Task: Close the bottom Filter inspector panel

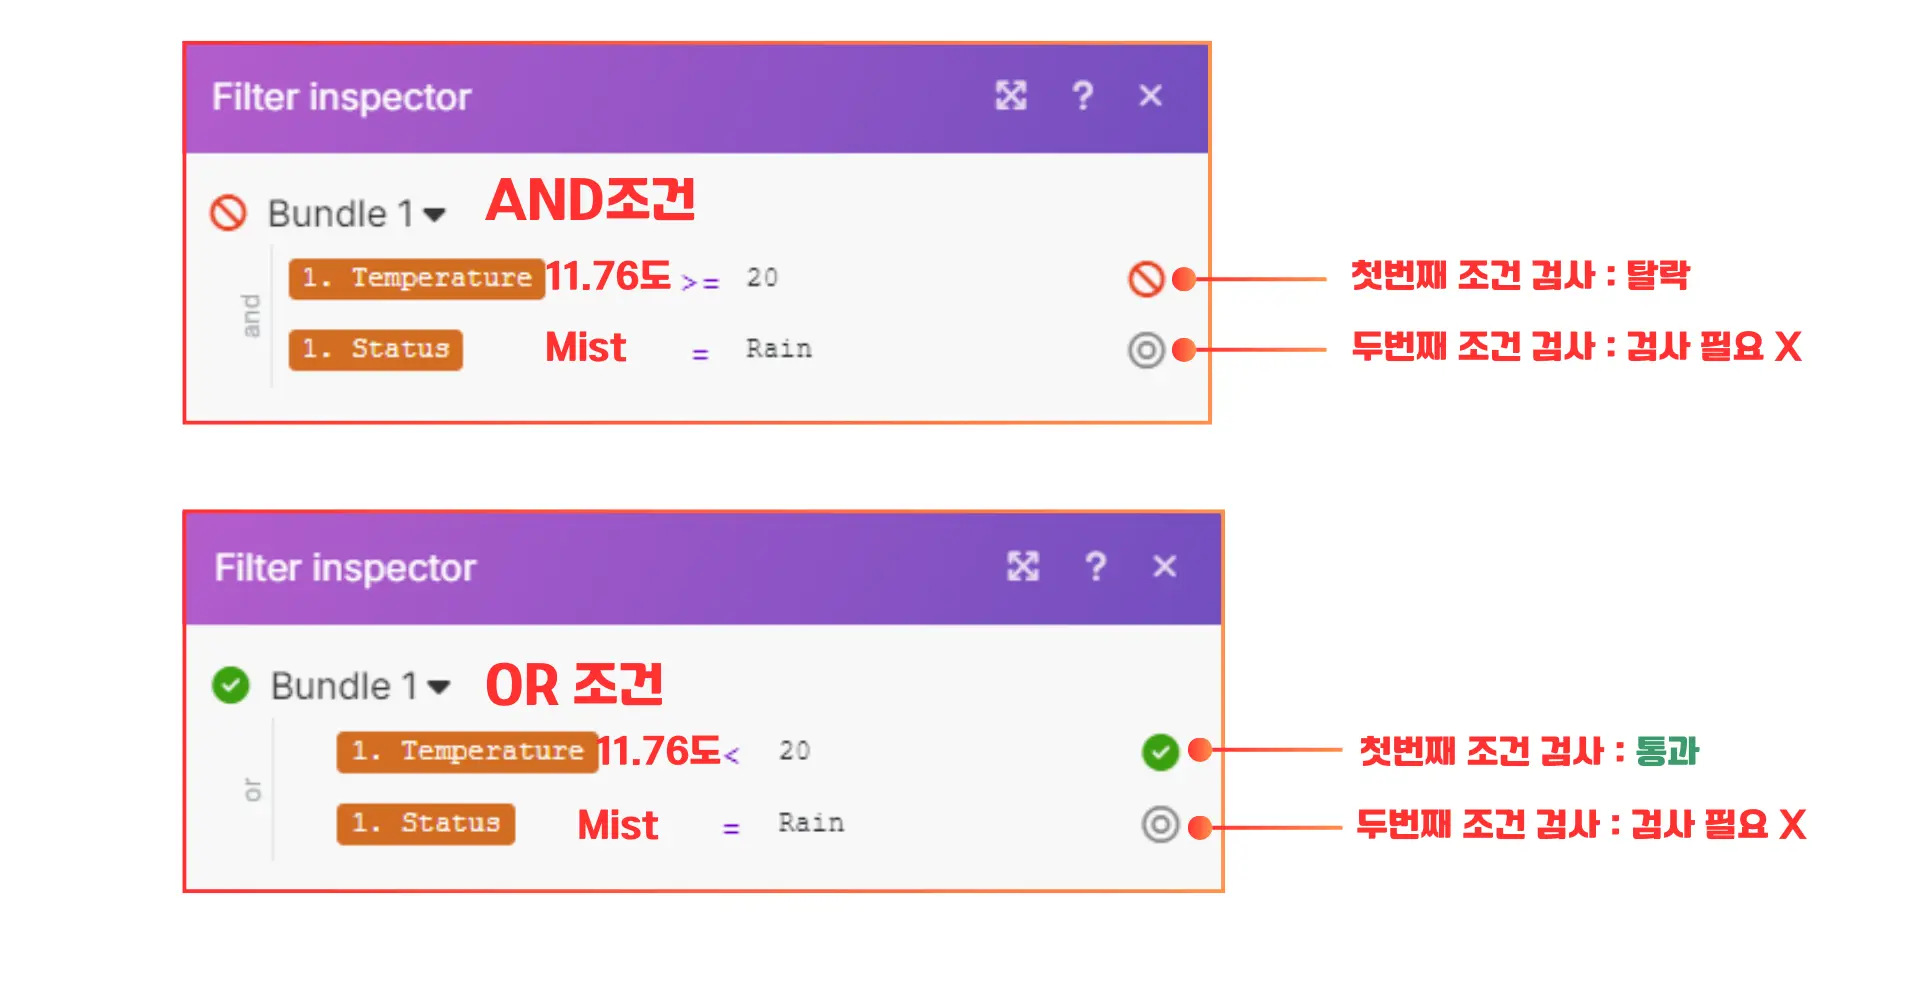Action: [x=1165, y=566]
